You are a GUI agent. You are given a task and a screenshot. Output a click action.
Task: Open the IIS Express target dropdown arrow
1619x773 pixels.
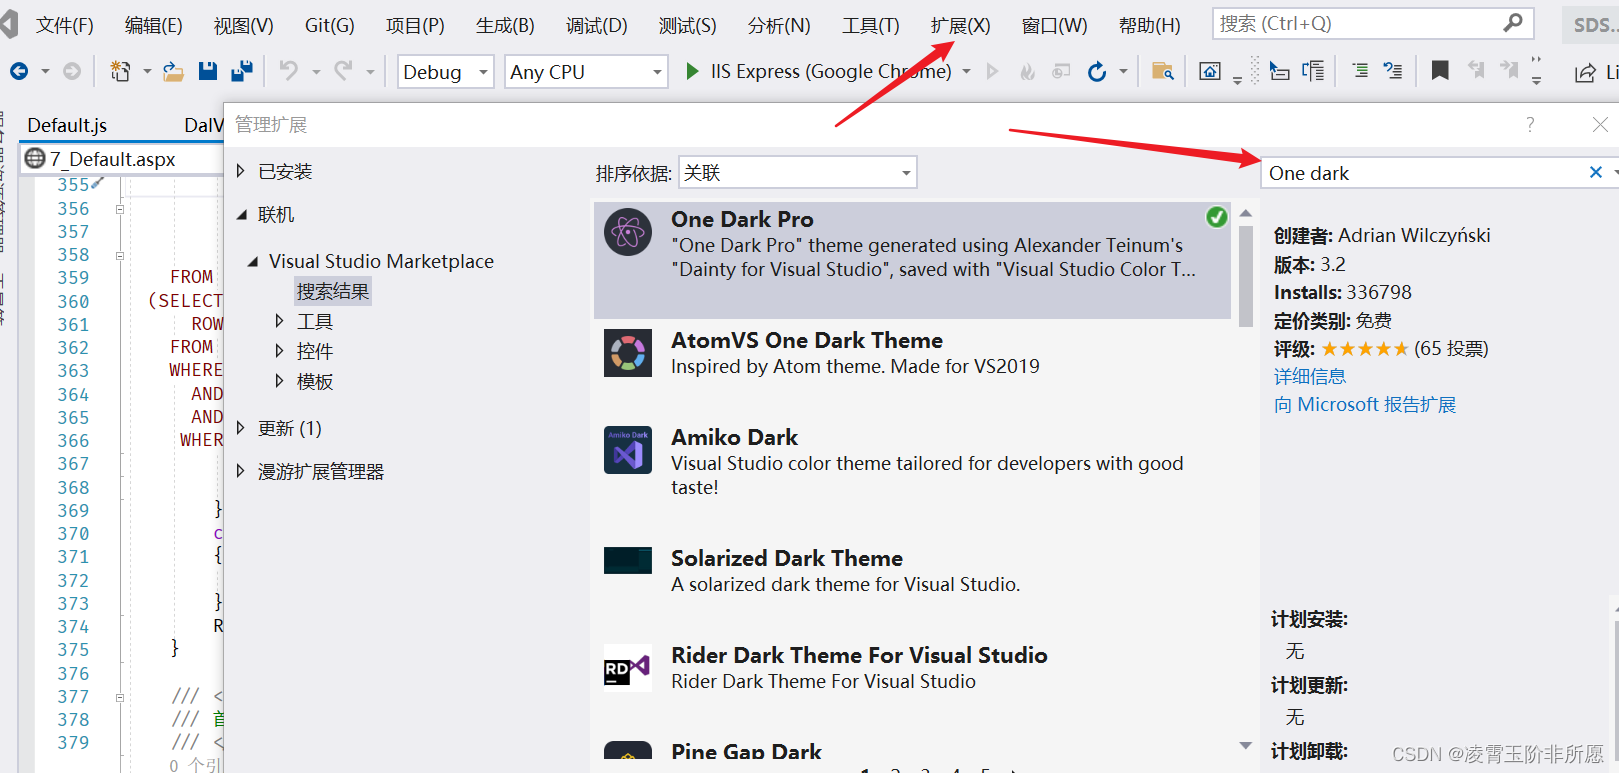pos(966,71)
